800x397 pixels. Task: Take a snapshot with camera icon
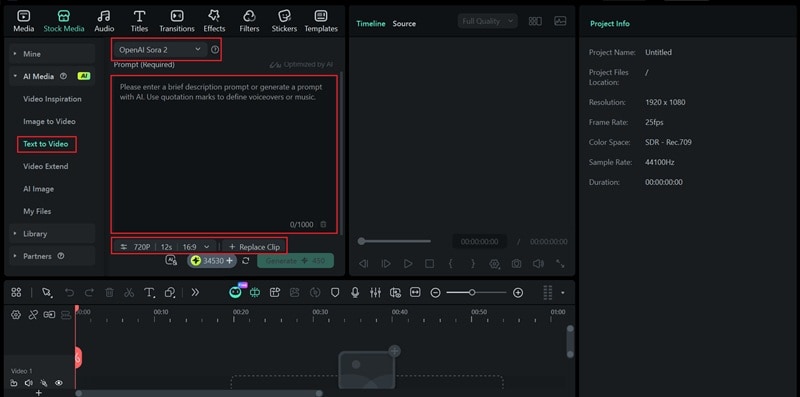516,264
